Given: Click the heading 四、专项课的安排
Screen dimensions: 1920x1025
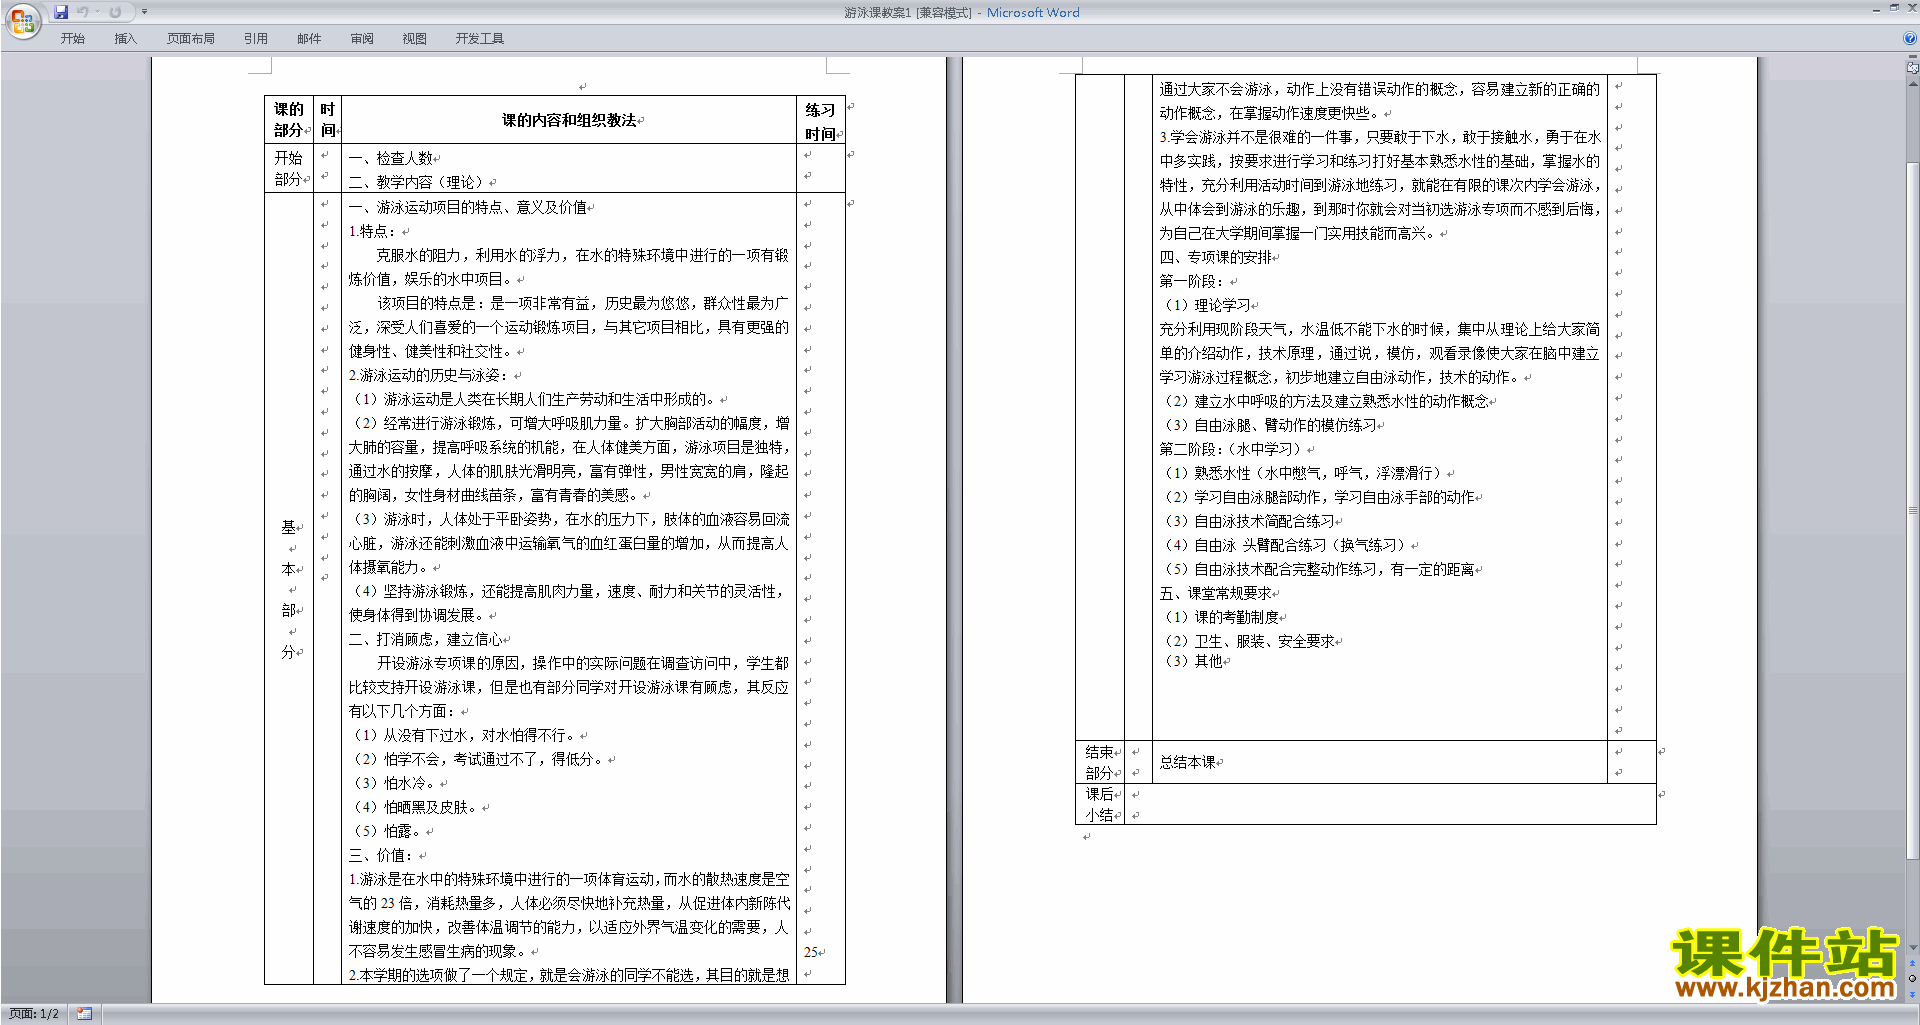Looking at the screenshot, I should point(1215,257).
